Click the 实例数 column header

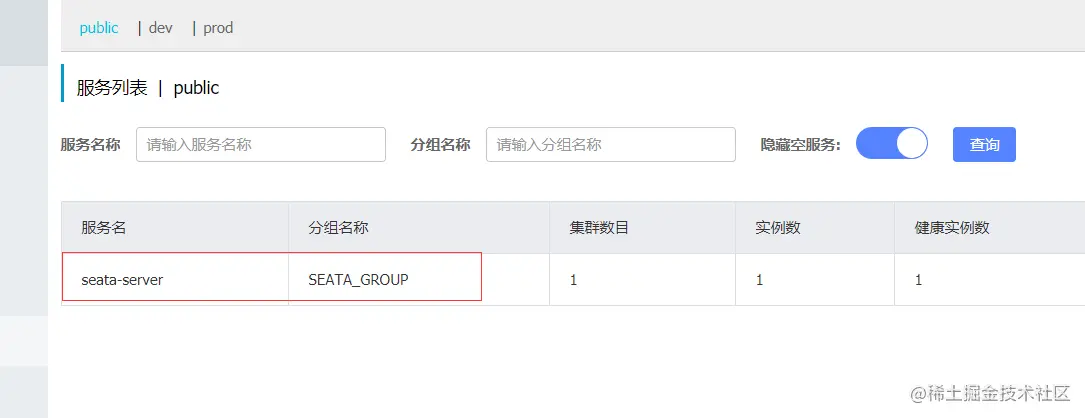coord(778,228)
